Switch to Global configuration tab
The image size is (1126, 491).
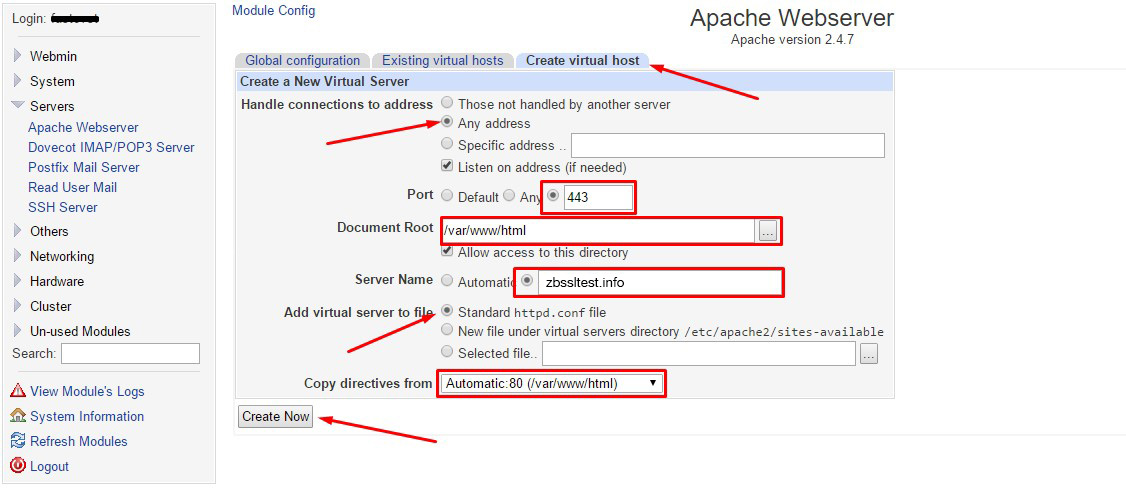click(x=302, y=61)
